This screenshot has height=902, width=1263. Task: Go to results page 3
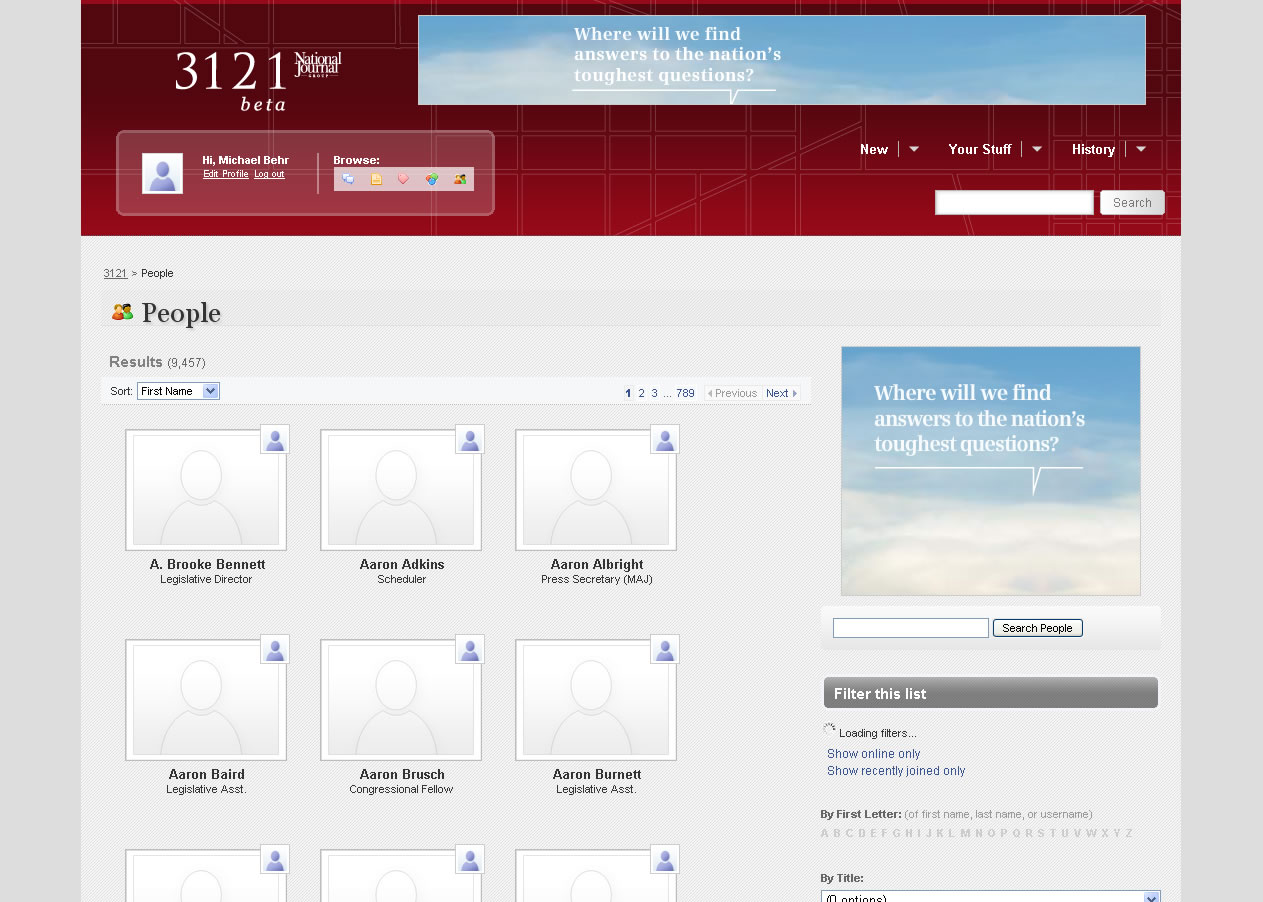(655, 393)
